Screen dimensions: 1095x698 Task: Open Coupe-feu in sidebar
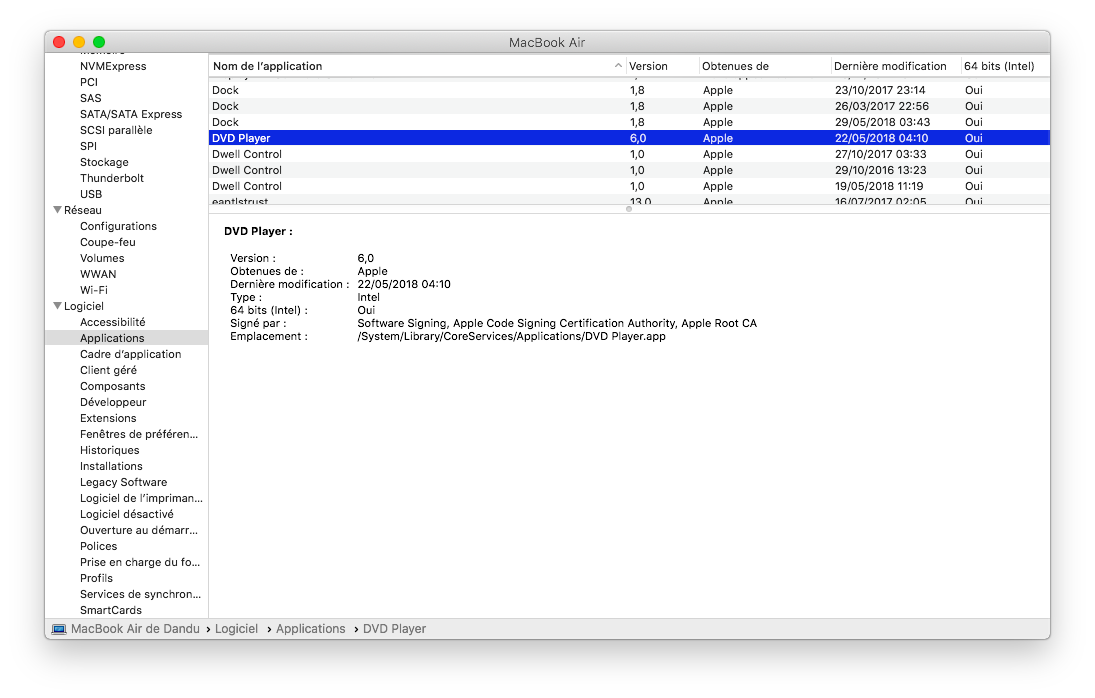point(108,242)
